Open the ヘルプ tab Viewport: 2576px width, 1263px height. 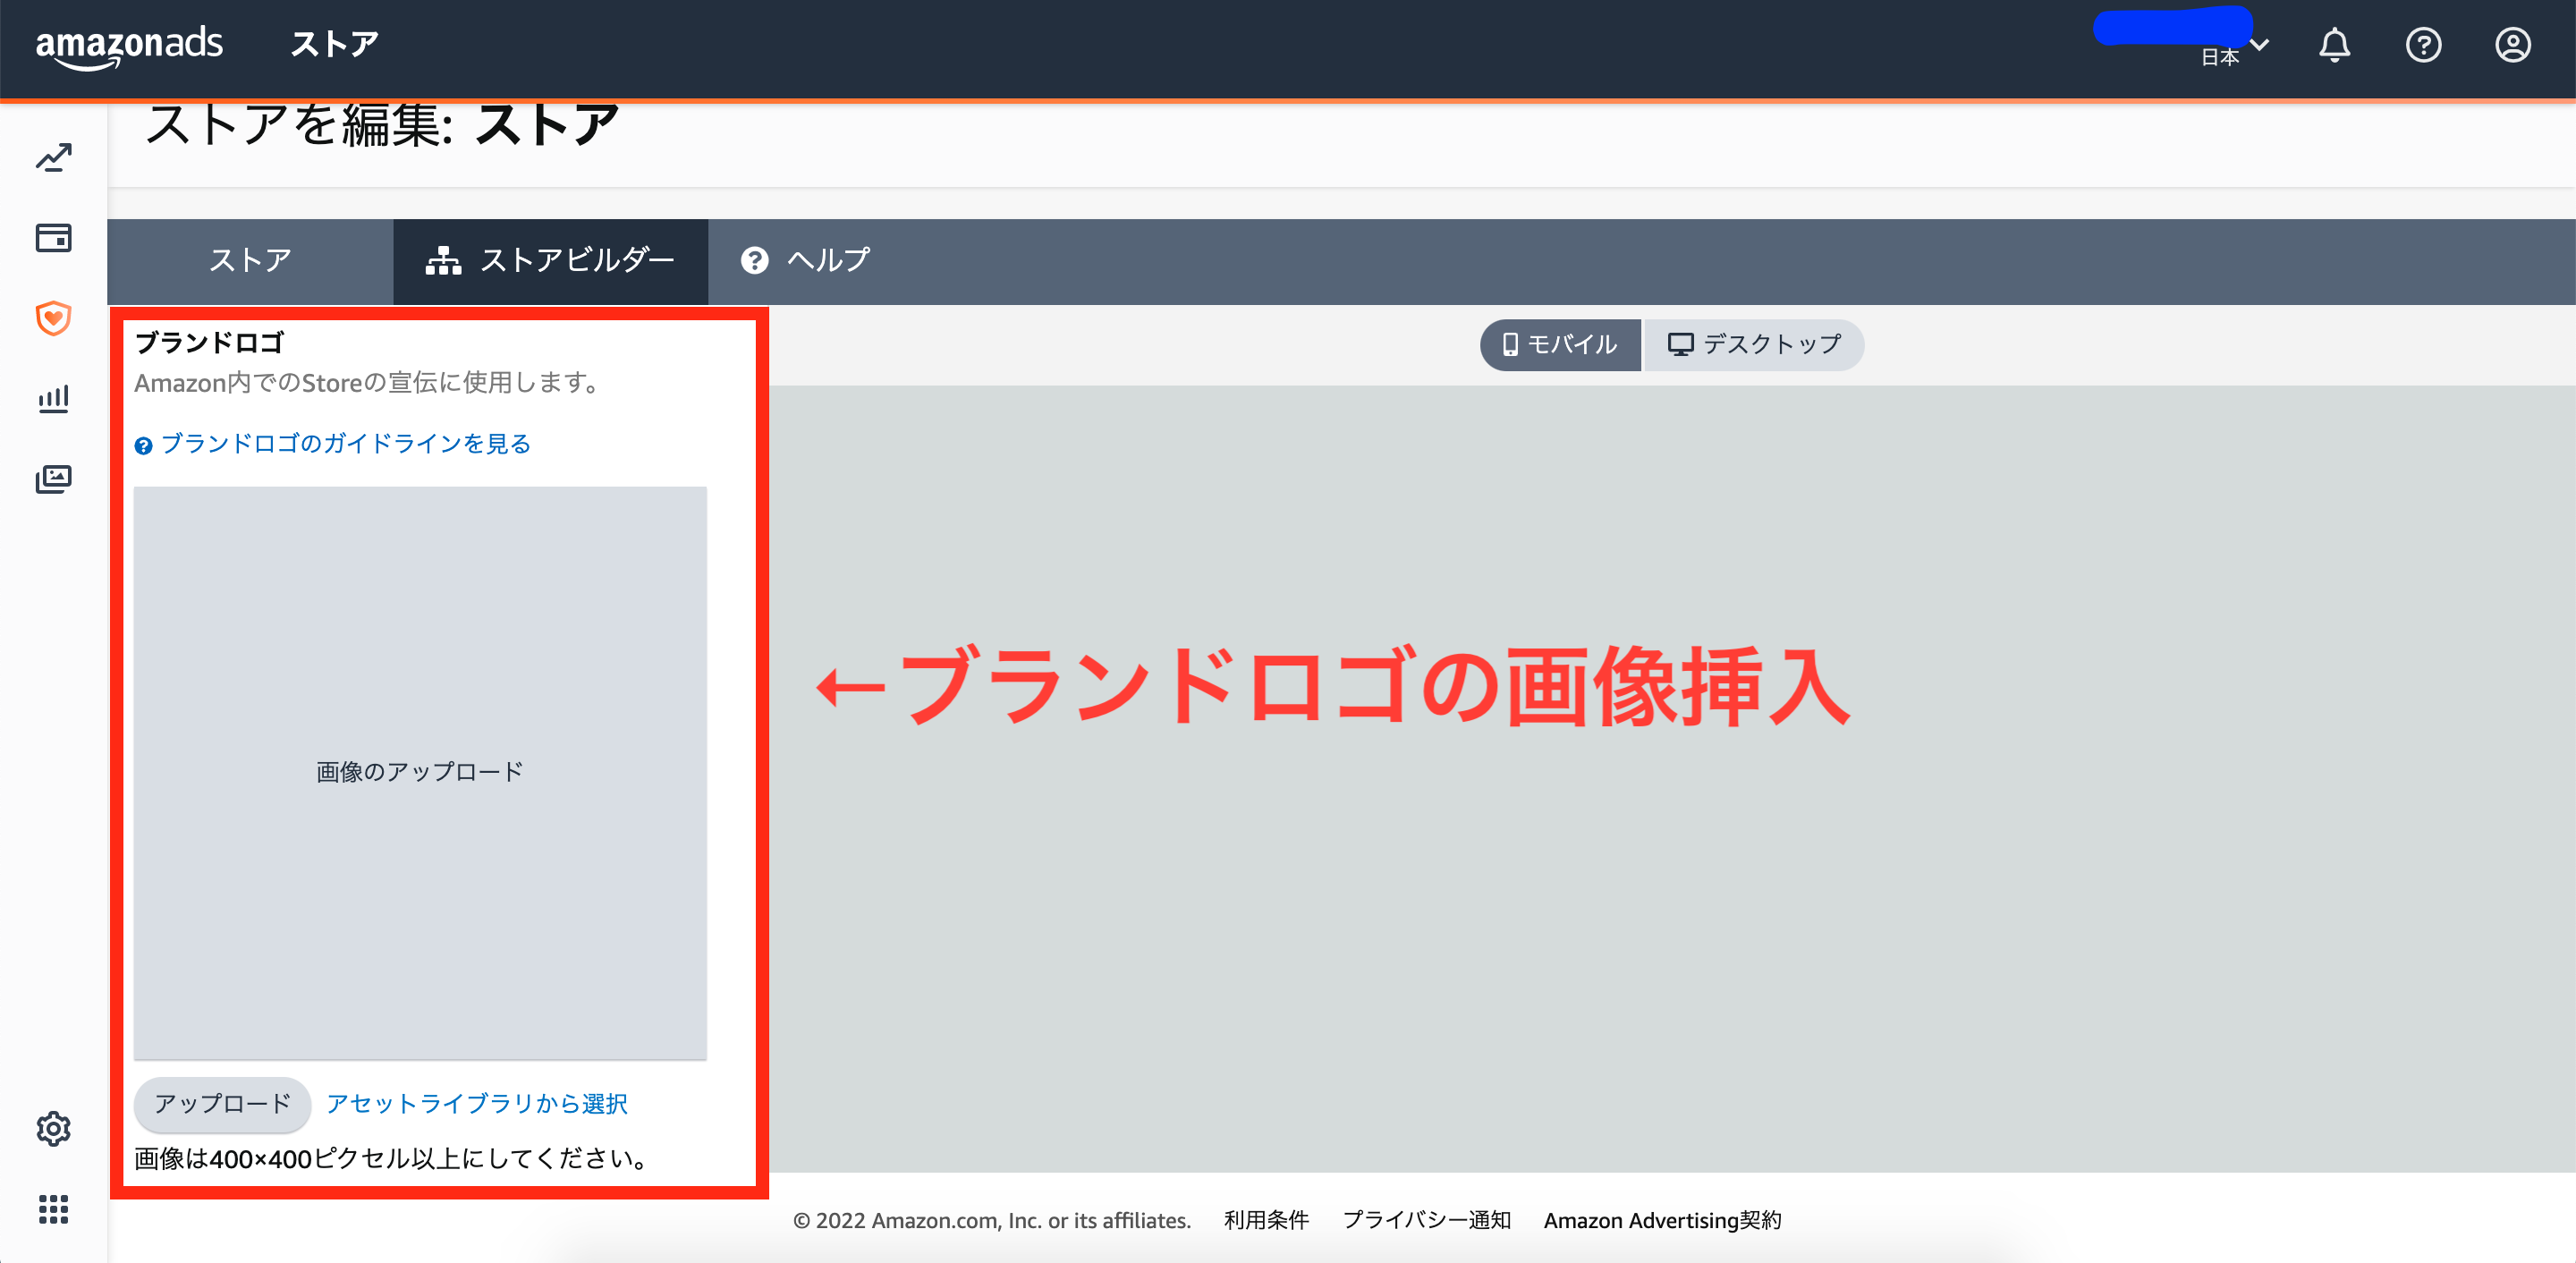coord(806,261)
